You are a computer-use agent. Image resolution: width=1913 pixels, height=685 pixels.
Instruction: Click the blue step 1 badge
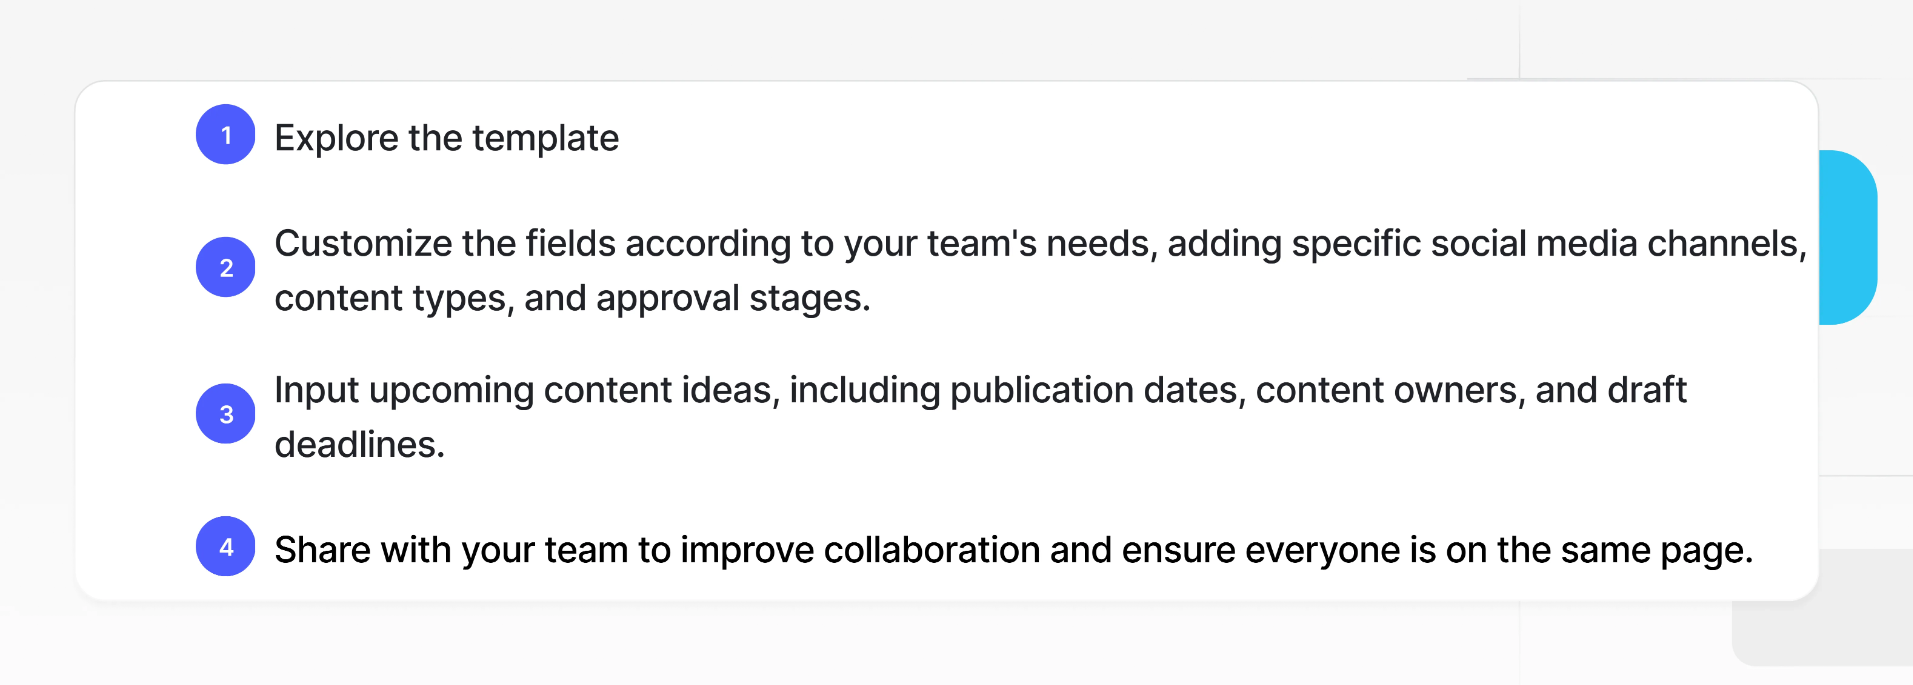coord(226,134)
